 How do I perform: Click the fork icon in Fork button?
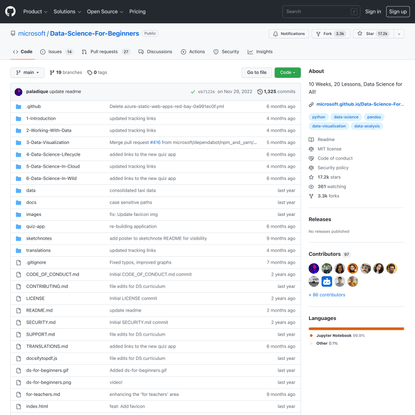pos(318,34)
